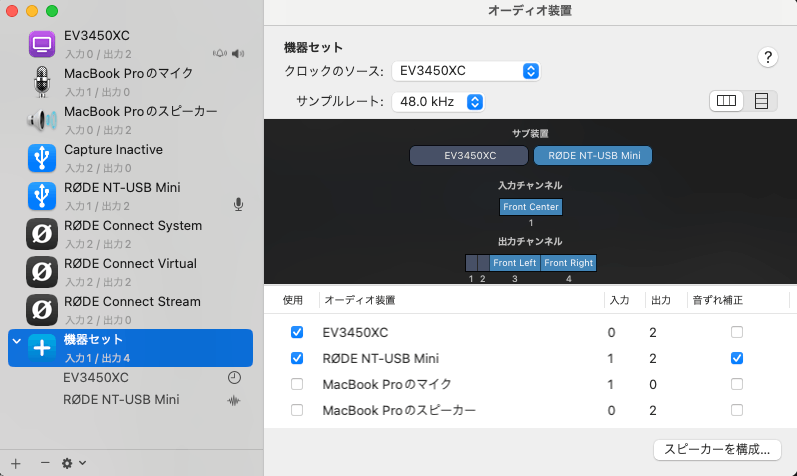Select the EV3450XC sub-device pill
797x476 pixels.
click(469, 156)
